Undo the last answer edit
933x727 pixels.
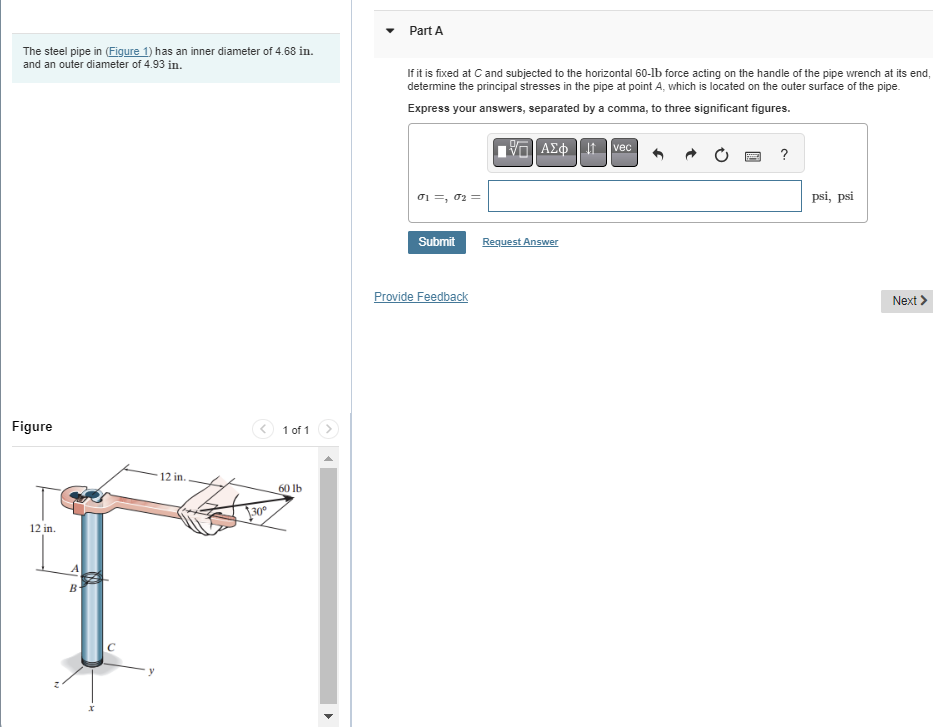[659, 154]
